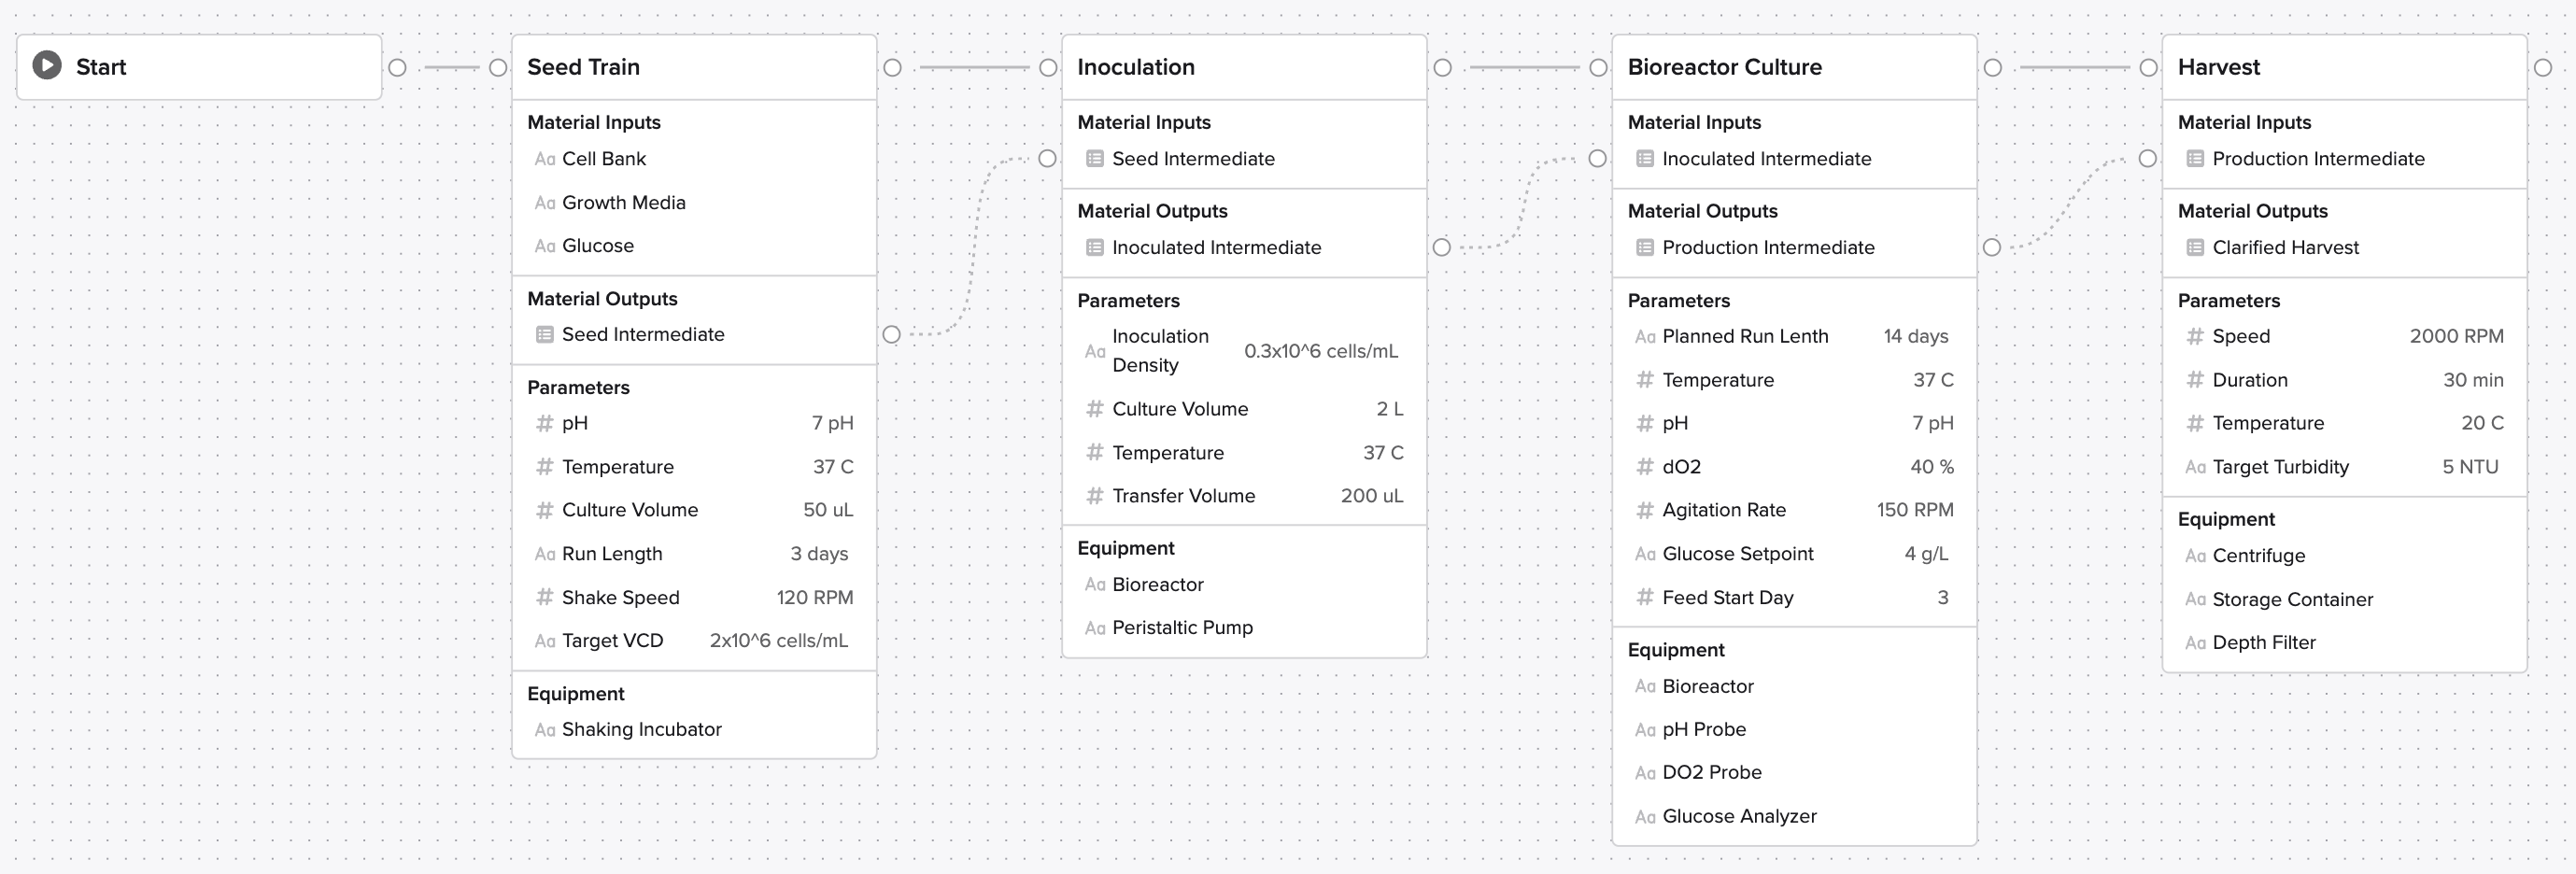Click the Seed Intermediate output port in Seed Train

[892, 335]
